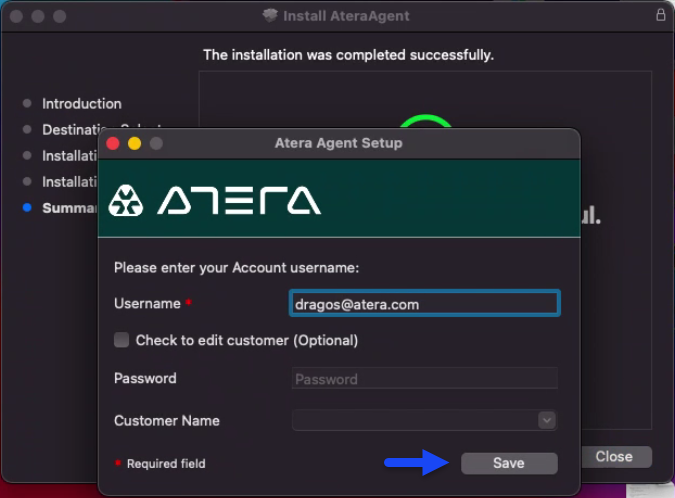Click the lock icon in the installer title bar
Screen dimensions: 675x498
660,15
